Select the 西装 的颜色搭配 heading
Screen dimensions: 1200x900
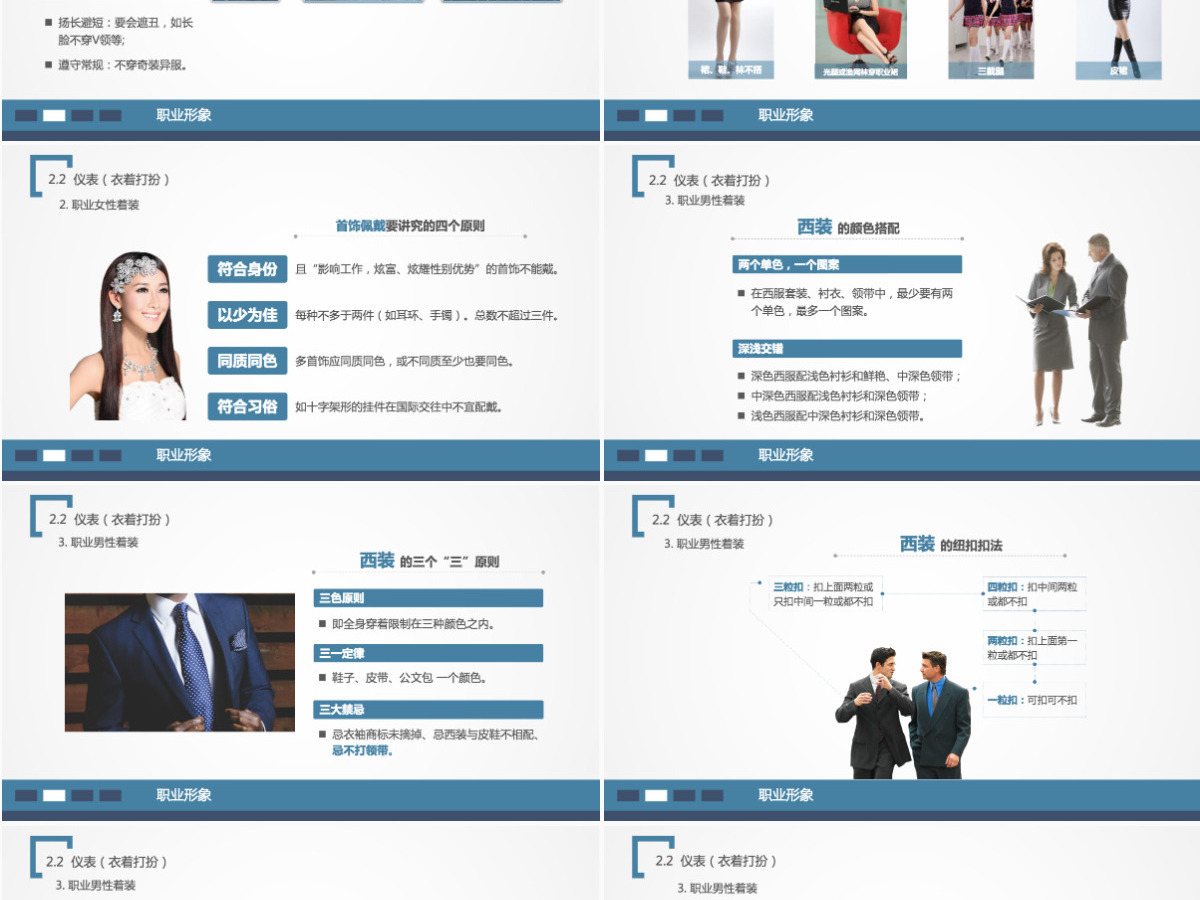[x=848, y=227]
